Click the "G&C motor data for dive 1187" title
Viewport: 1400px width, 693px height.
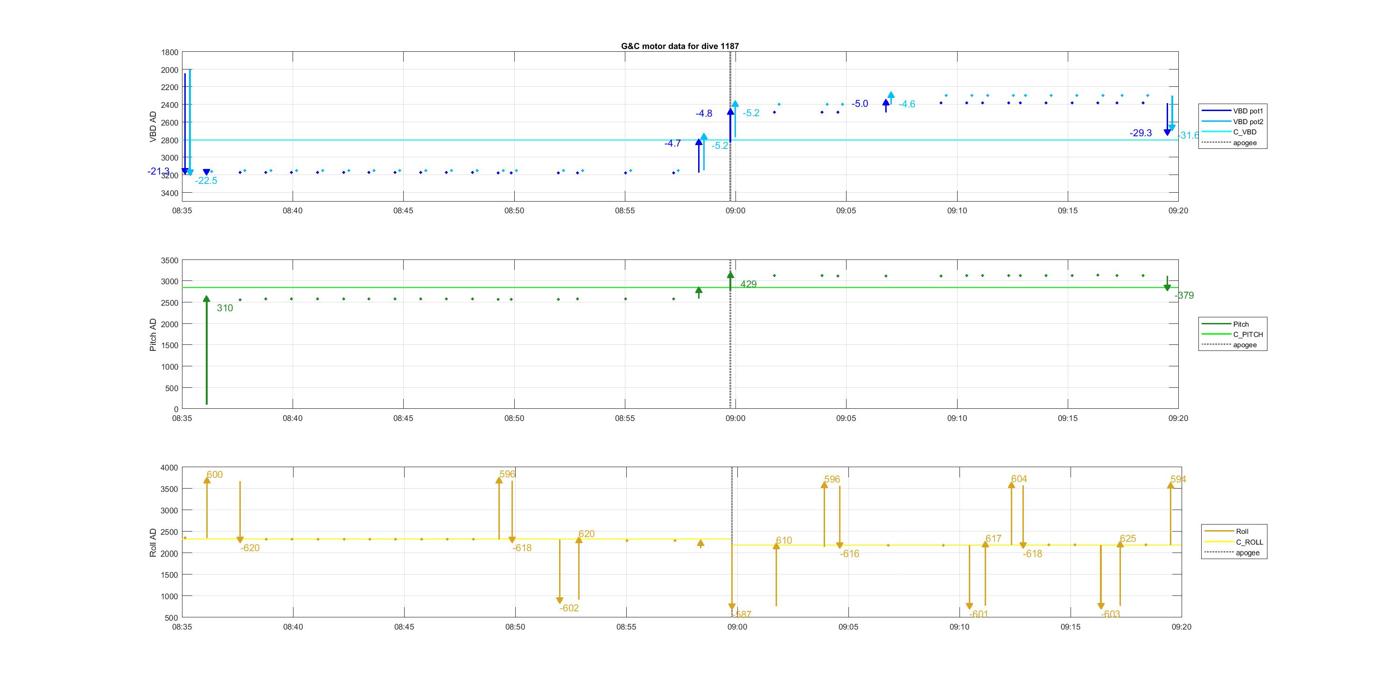680,46
